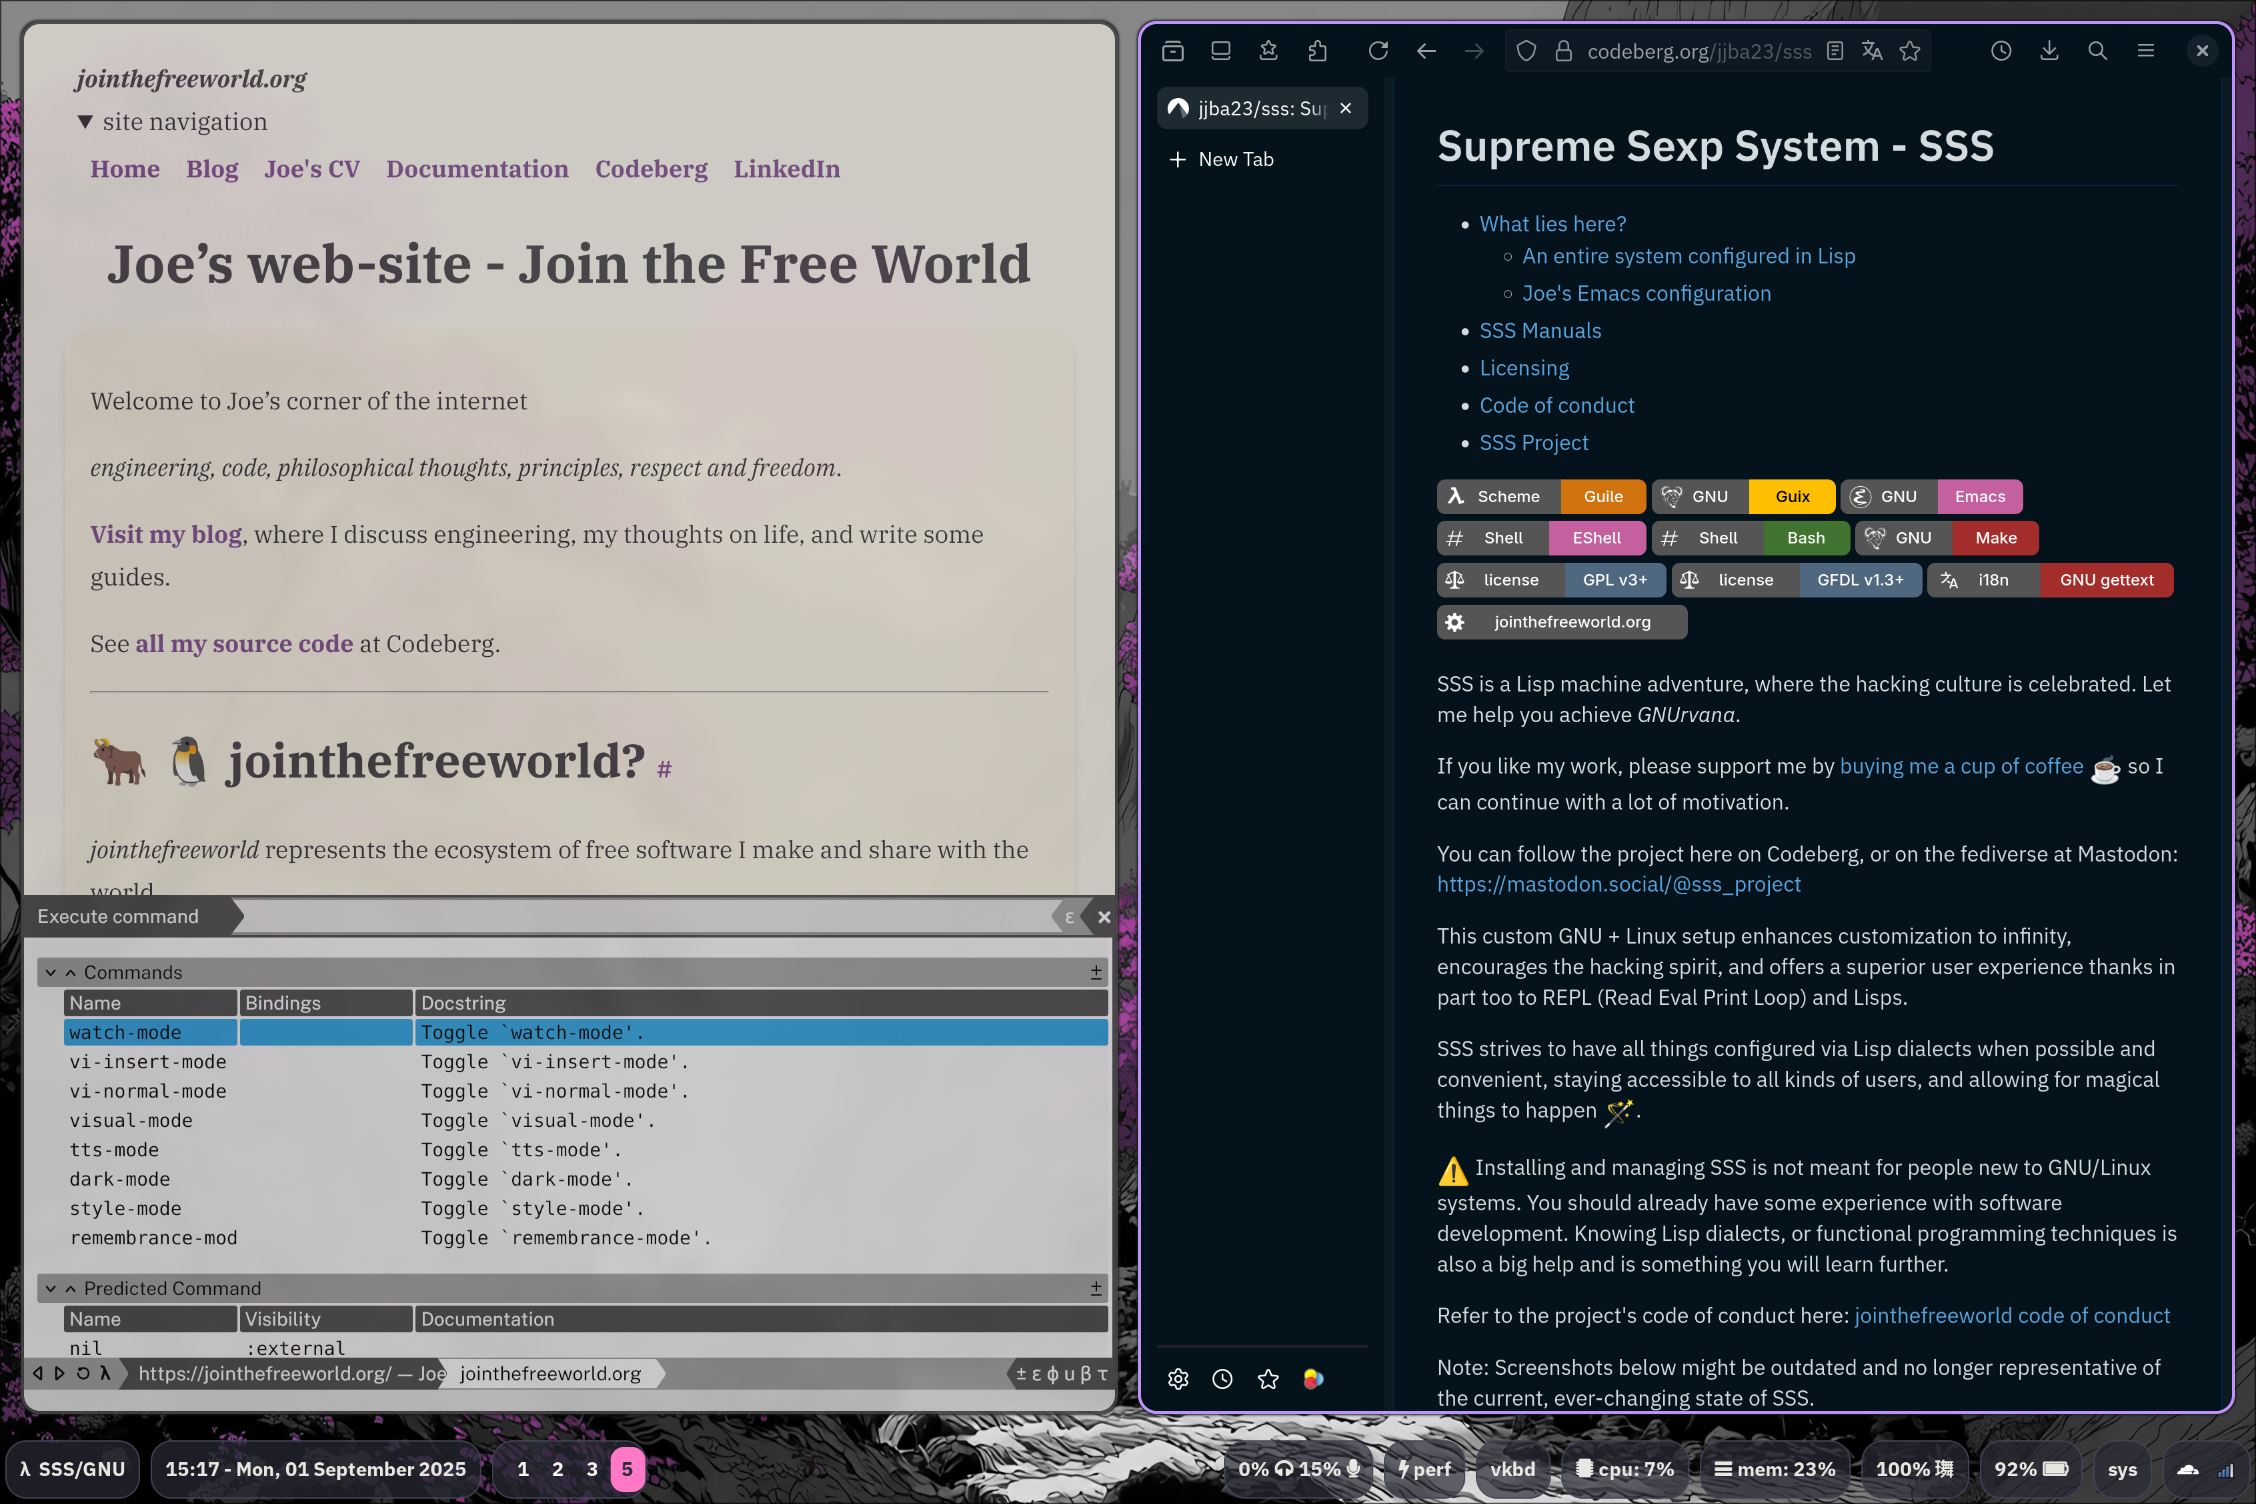Viewport: 2256px width, 1504px height.
Task: Follow the 'Visit my blog' link
Action: click(x=166, y=535)
